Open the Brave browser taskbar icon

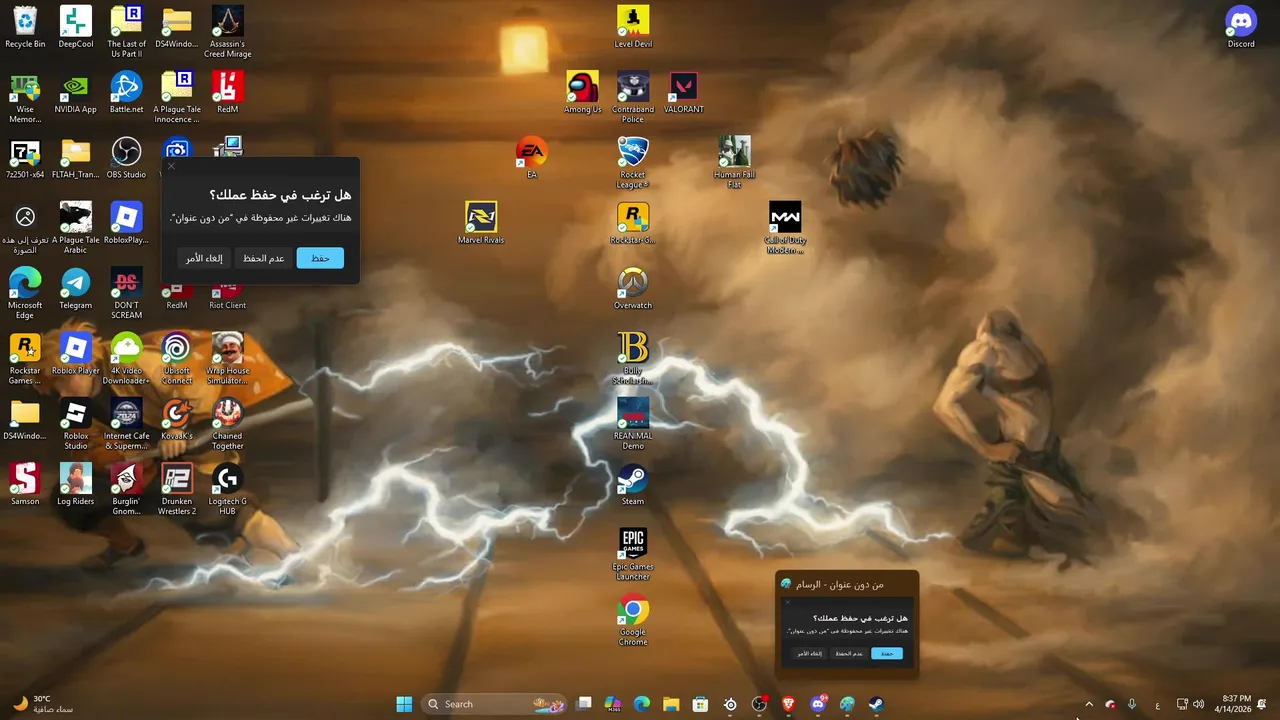coord(788,704)
